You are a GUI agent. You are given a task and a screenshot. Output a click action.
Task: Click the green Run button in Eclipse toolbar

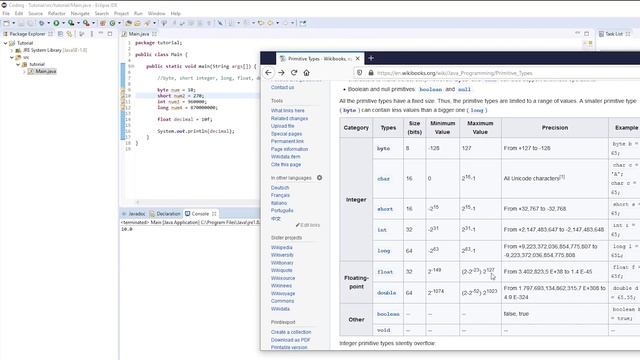tap(56, 23)
